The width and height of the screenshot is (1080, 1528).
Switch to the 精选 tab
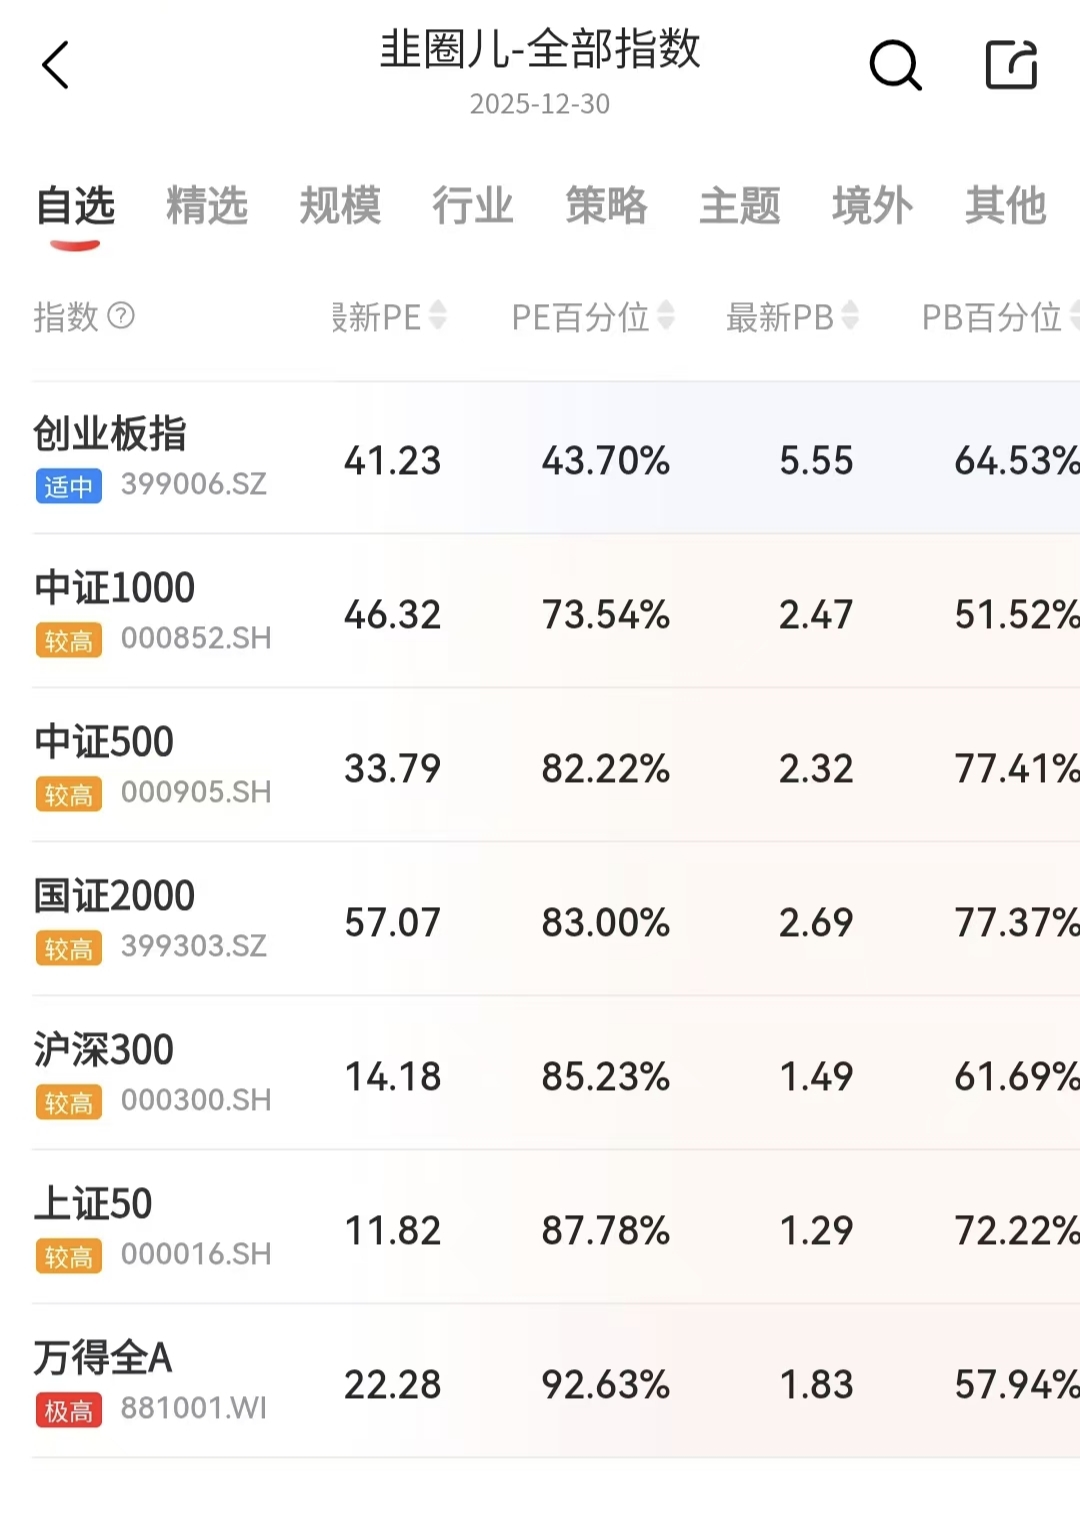point(207,206)
